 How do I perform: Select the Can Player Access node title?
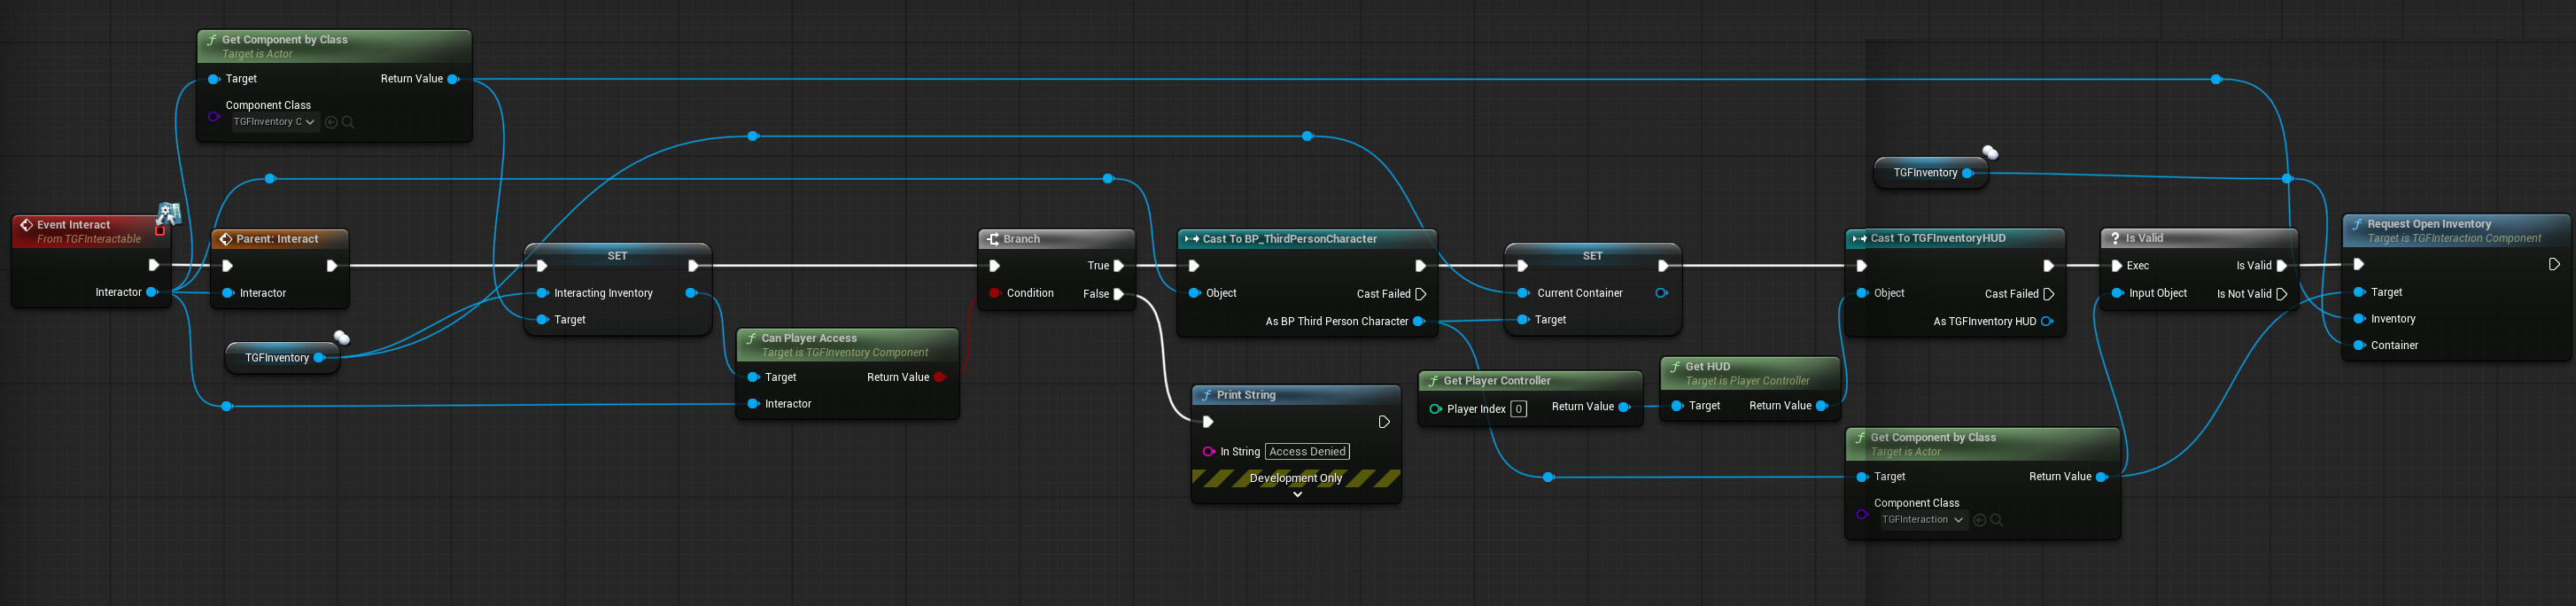808,338
